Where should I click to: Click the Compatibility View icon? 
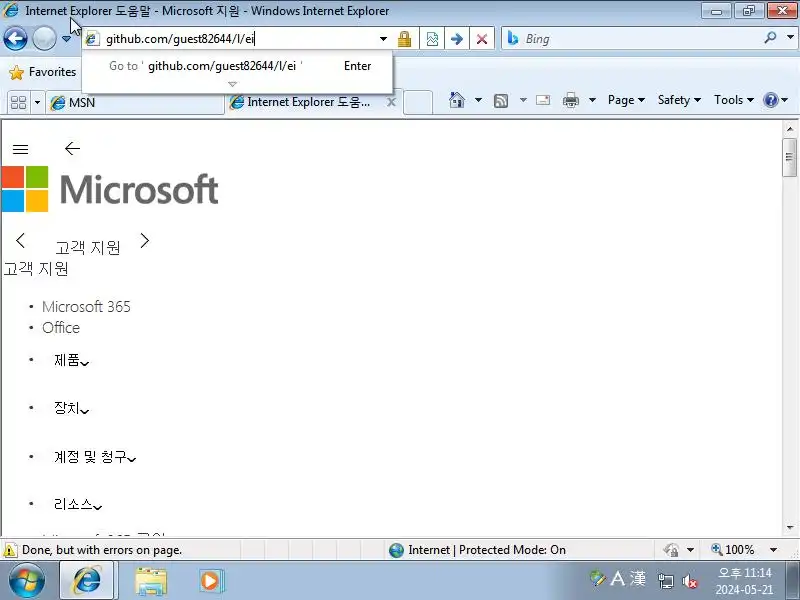tap(432, 39)
